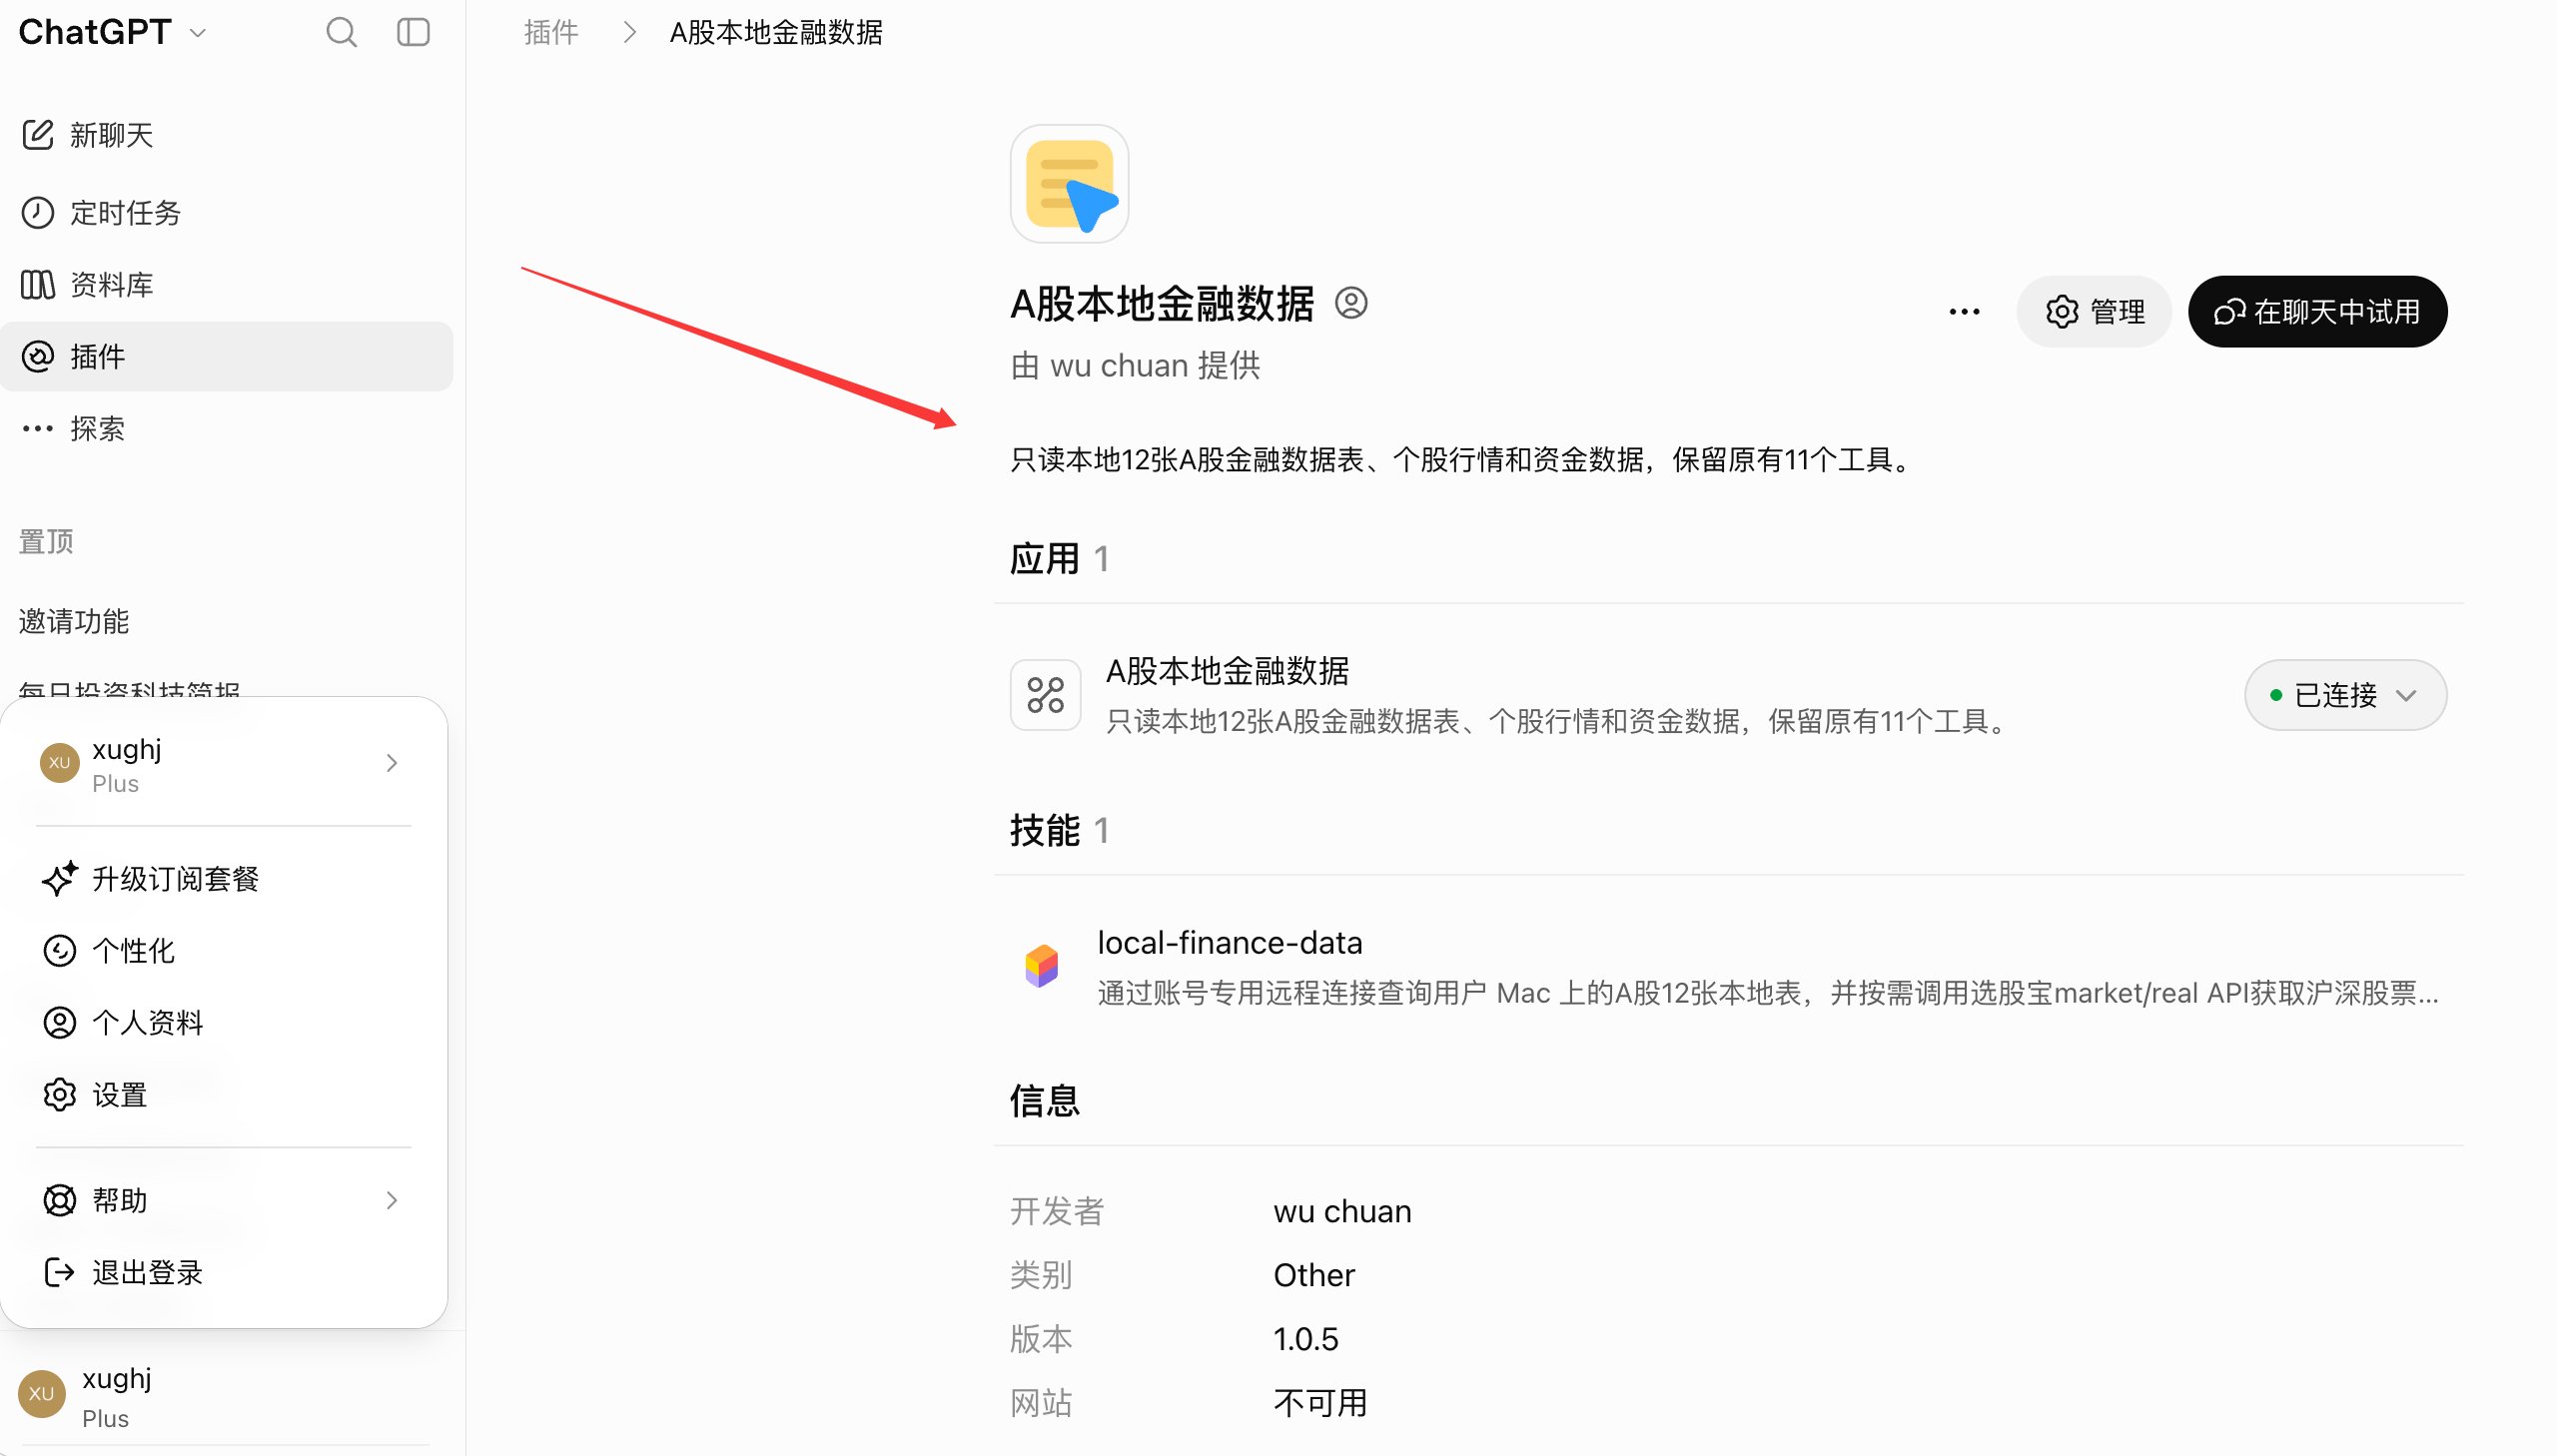The width and height of the screenshot is (2557, 1456).
Task: Open 设置 settings in popup menu
Action: coord(225,1095)
